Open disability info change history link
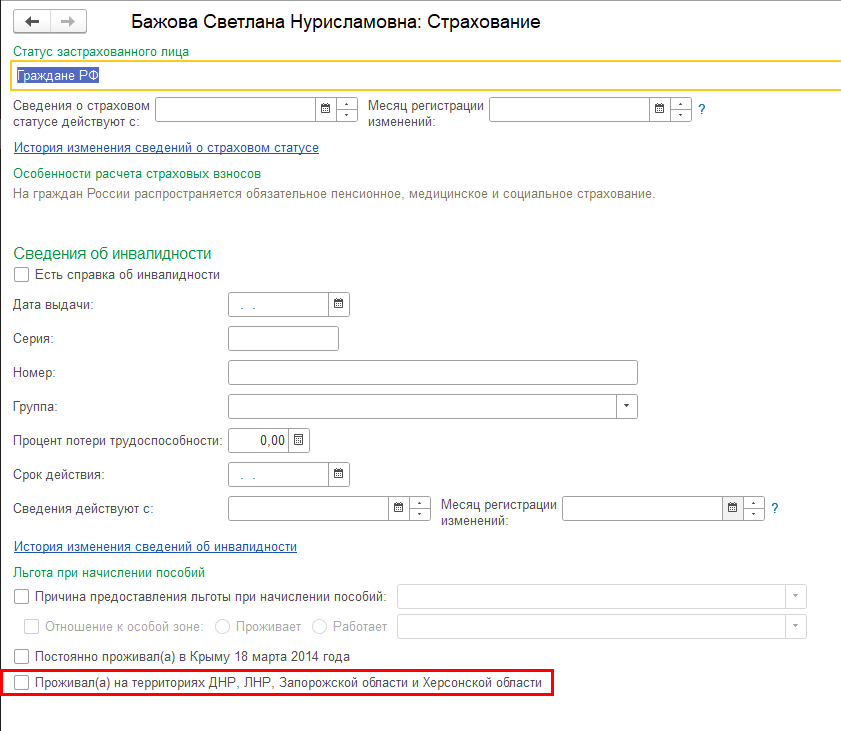The image size is (841, 731). pyautogui.click(x=155, y=547)
